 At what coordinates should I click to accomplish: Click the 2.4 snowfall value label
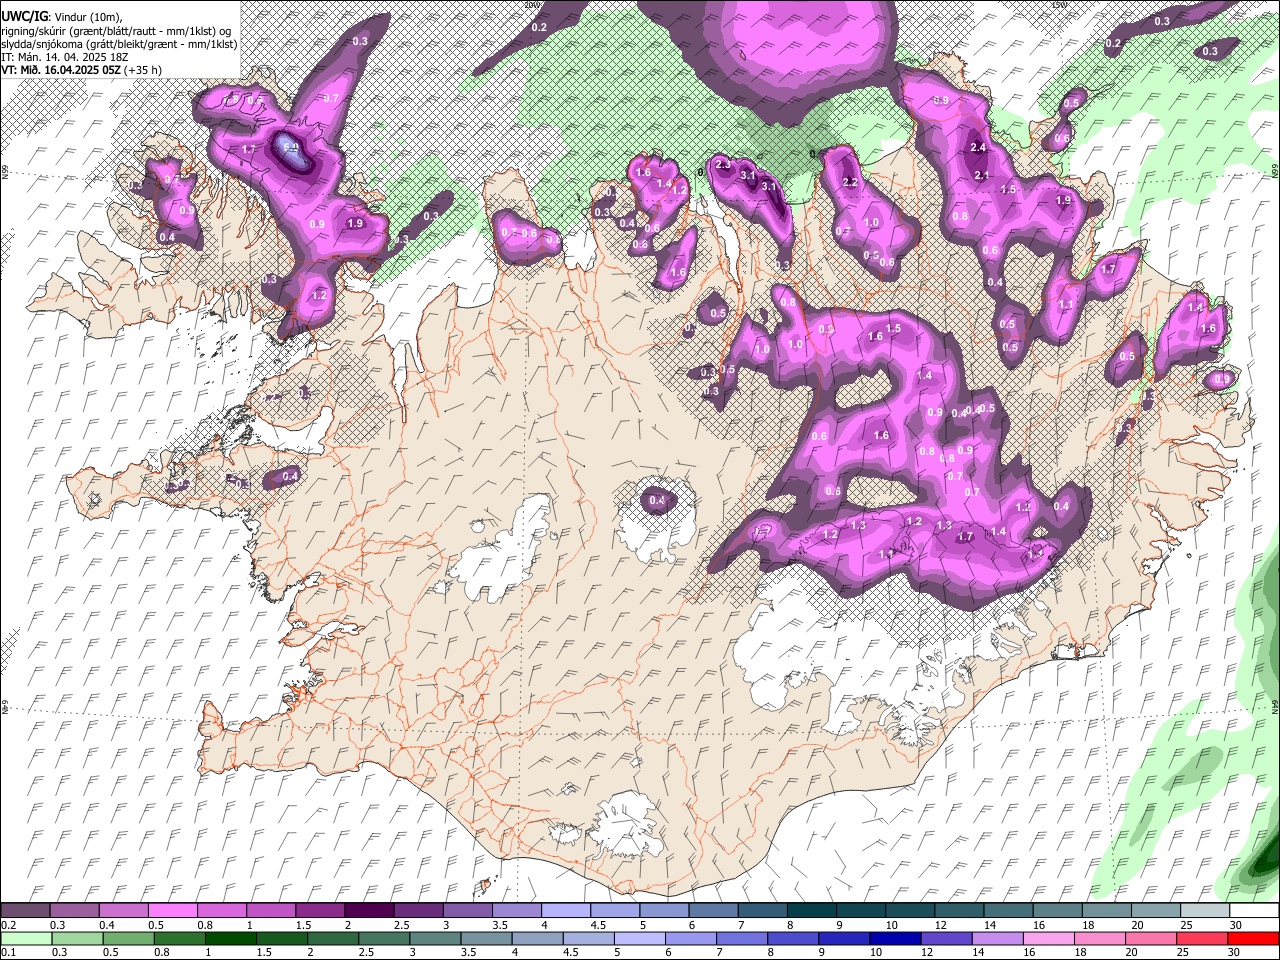[x=979, y=147]
